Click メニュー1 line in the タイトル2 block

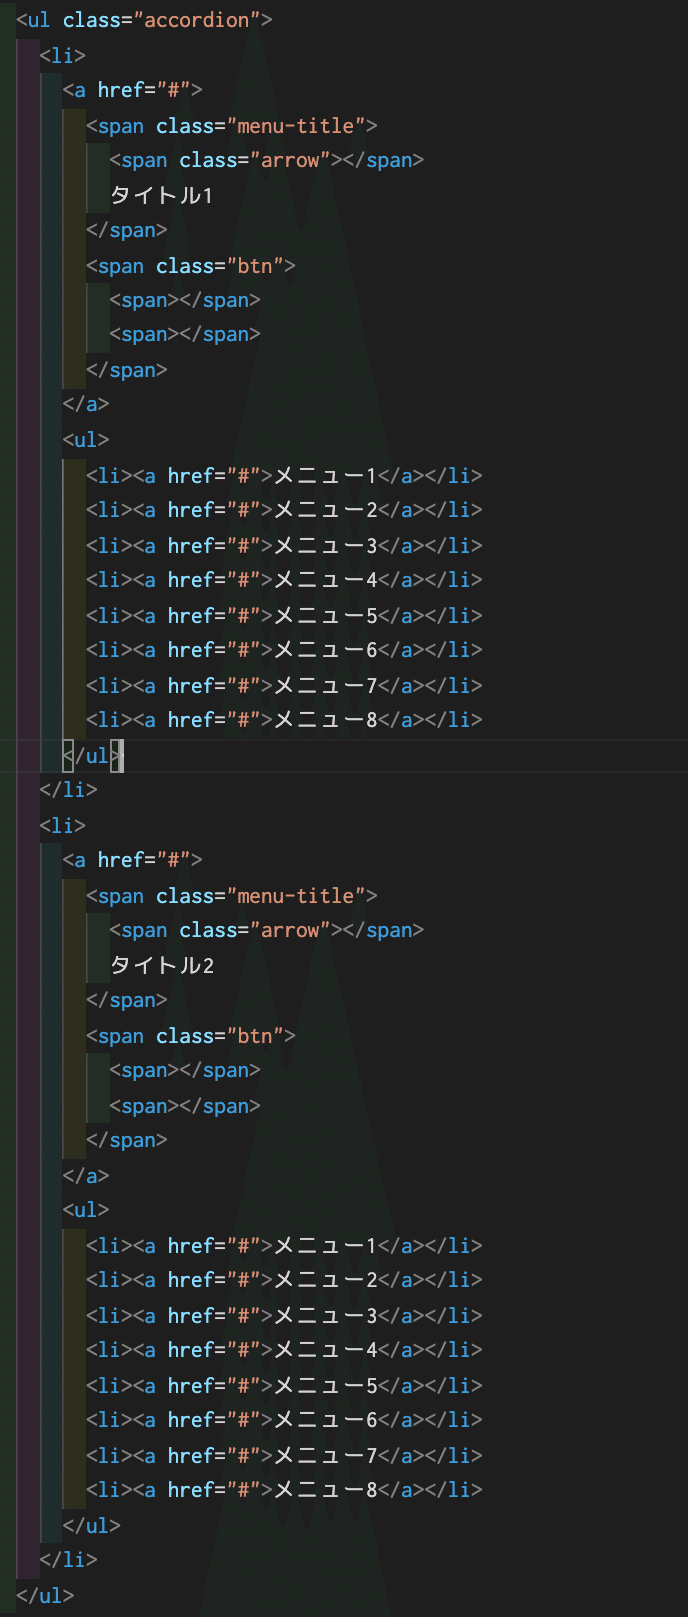pyautogui.click(x=284, y=1245)
